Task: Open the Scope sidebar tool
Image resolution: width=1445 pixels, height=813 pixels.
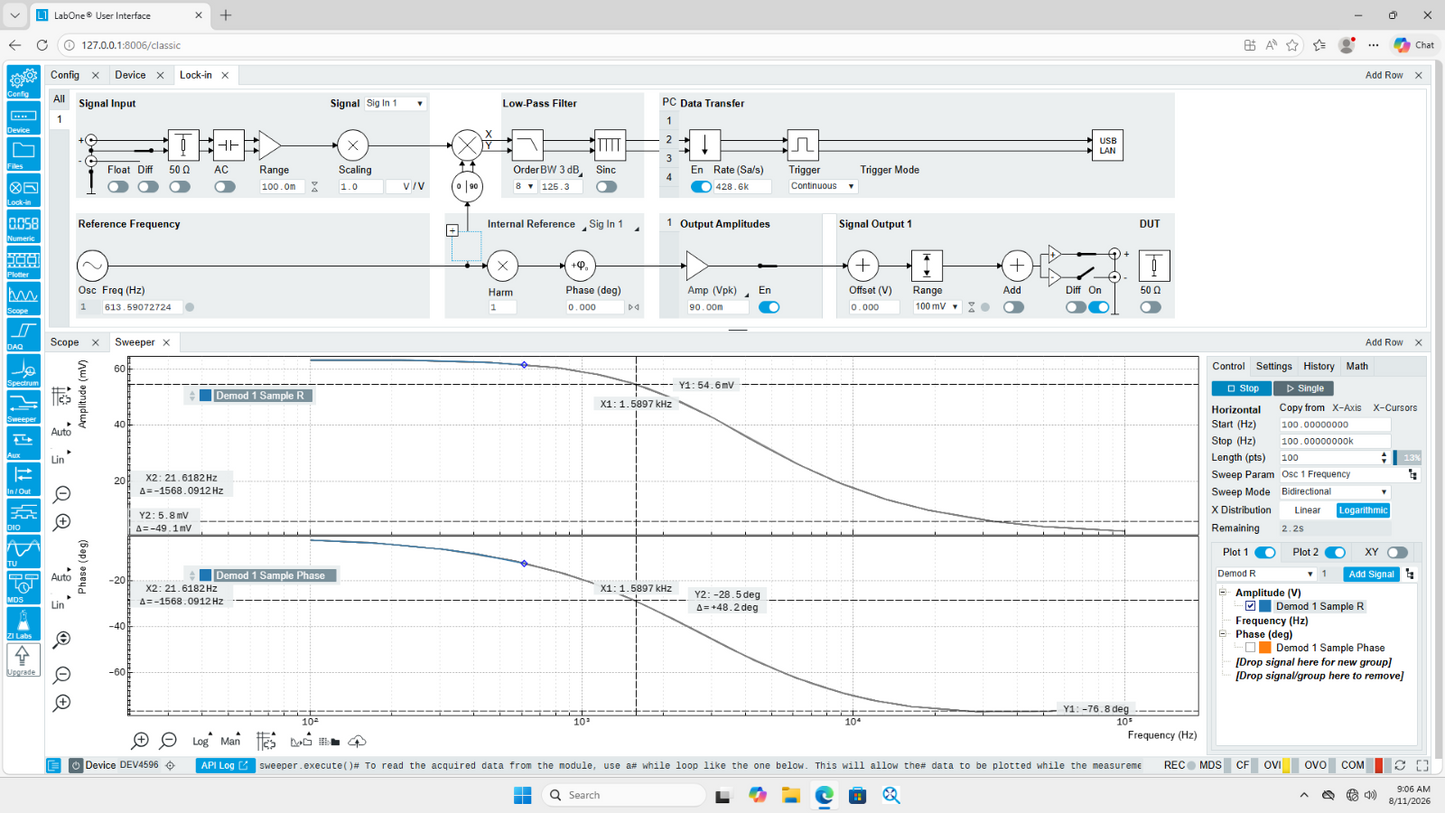Action: [22, 299]
